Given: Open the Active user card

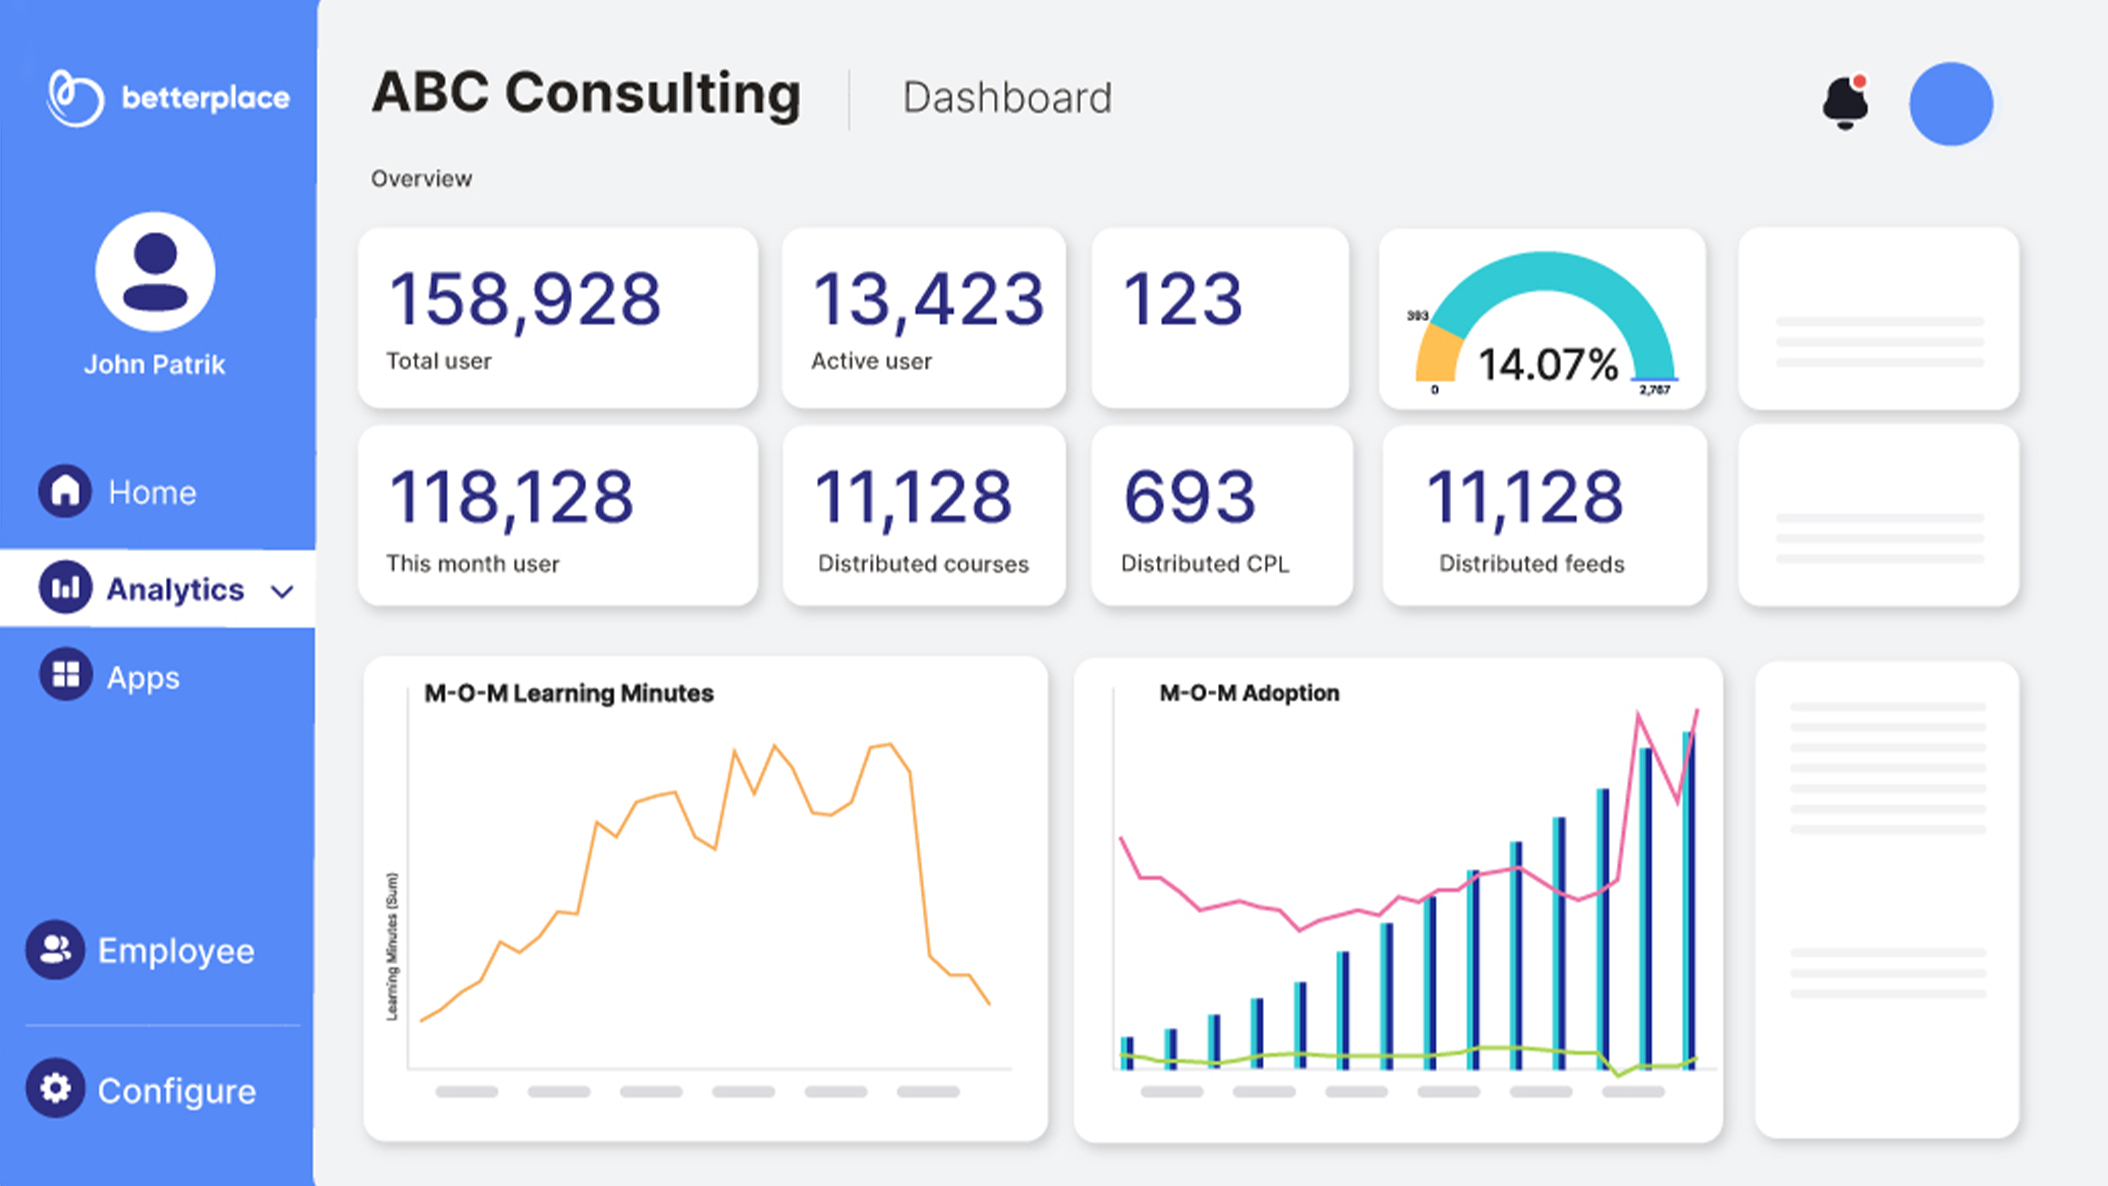Looking at the screenshot, I should (x=923, y=318).
